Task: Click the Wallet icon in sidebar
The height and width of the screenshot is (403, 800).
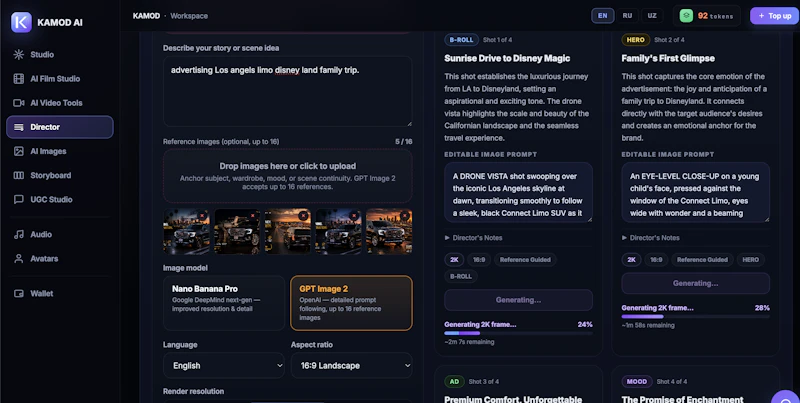Action: pos(19,293)
